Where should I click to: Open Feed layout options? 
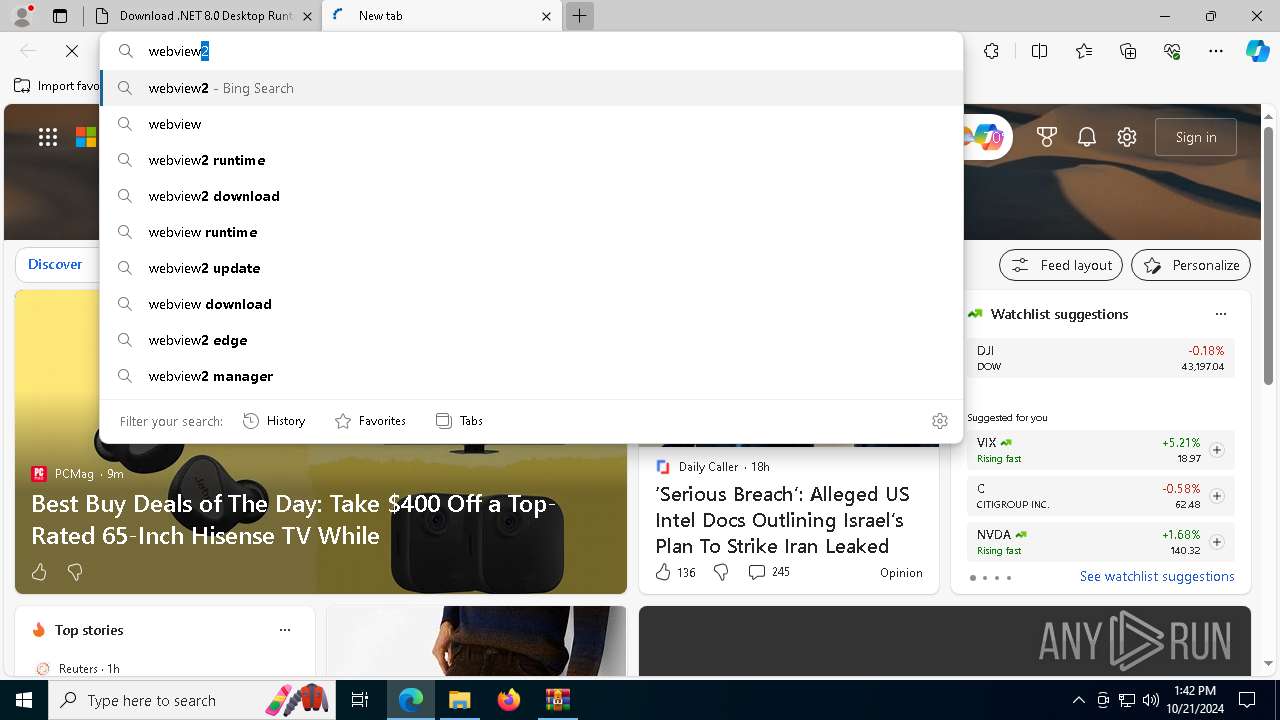click(x=1061, y=265)
